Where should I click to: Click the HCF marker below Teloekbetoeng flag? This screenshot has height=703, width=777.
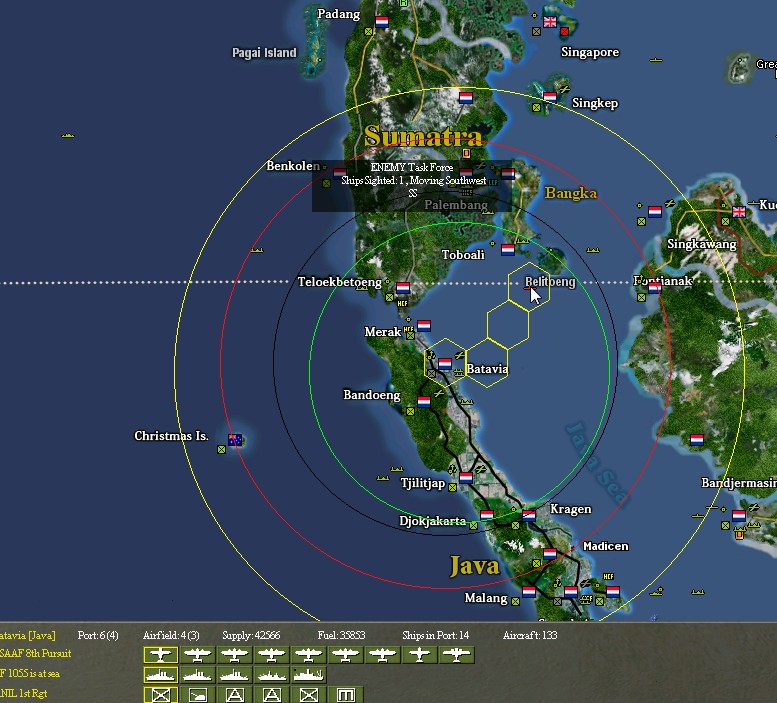402,303
